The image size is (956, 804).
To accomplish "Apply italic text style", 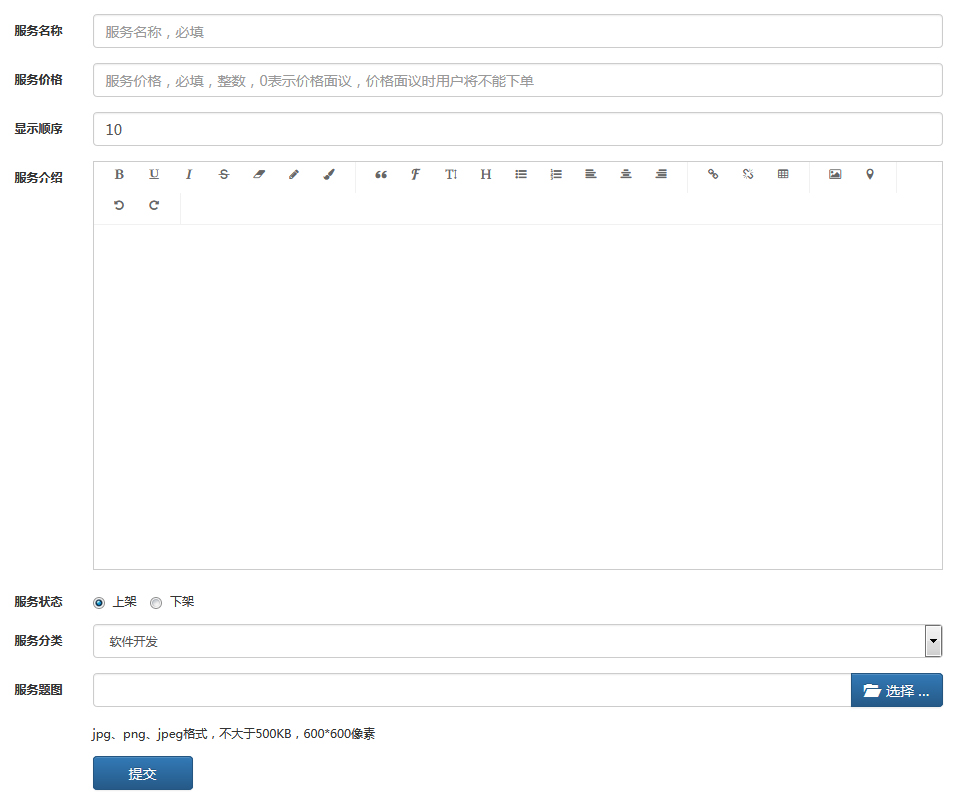I will [x=188, y=174].
